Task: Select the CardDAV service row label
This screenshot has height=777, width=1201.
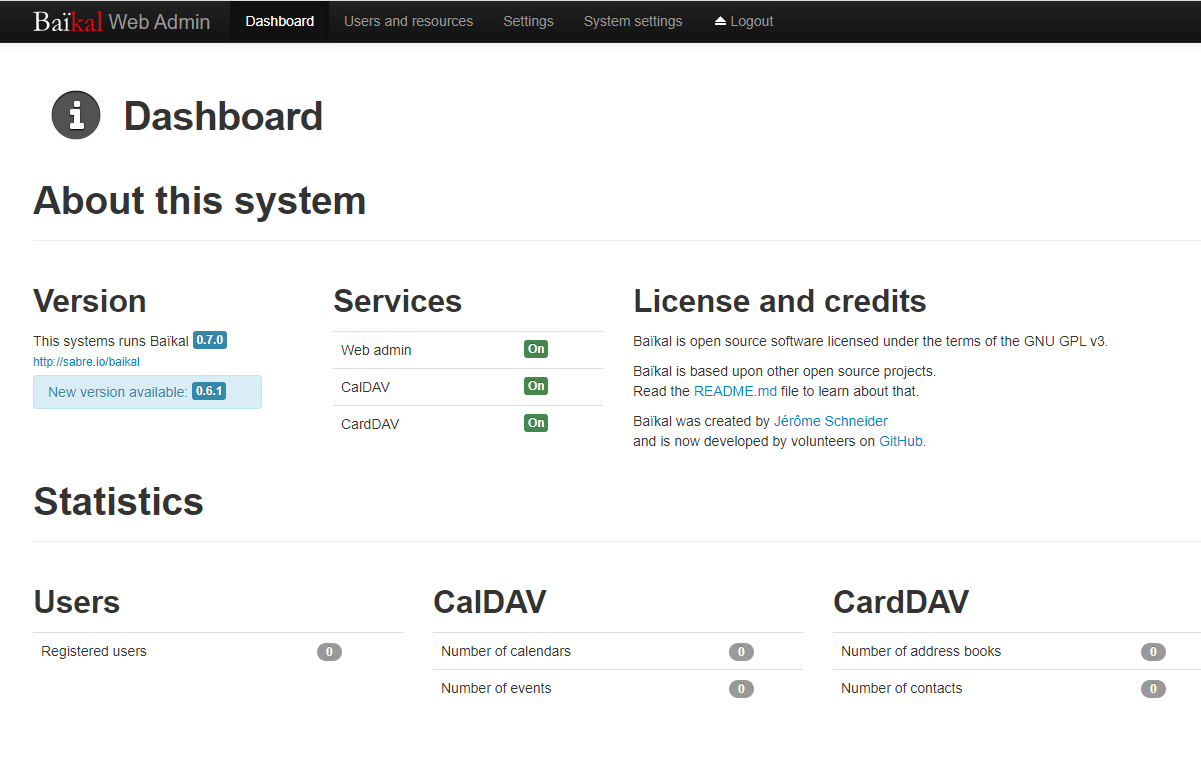Action: click(x=370, y=424)
